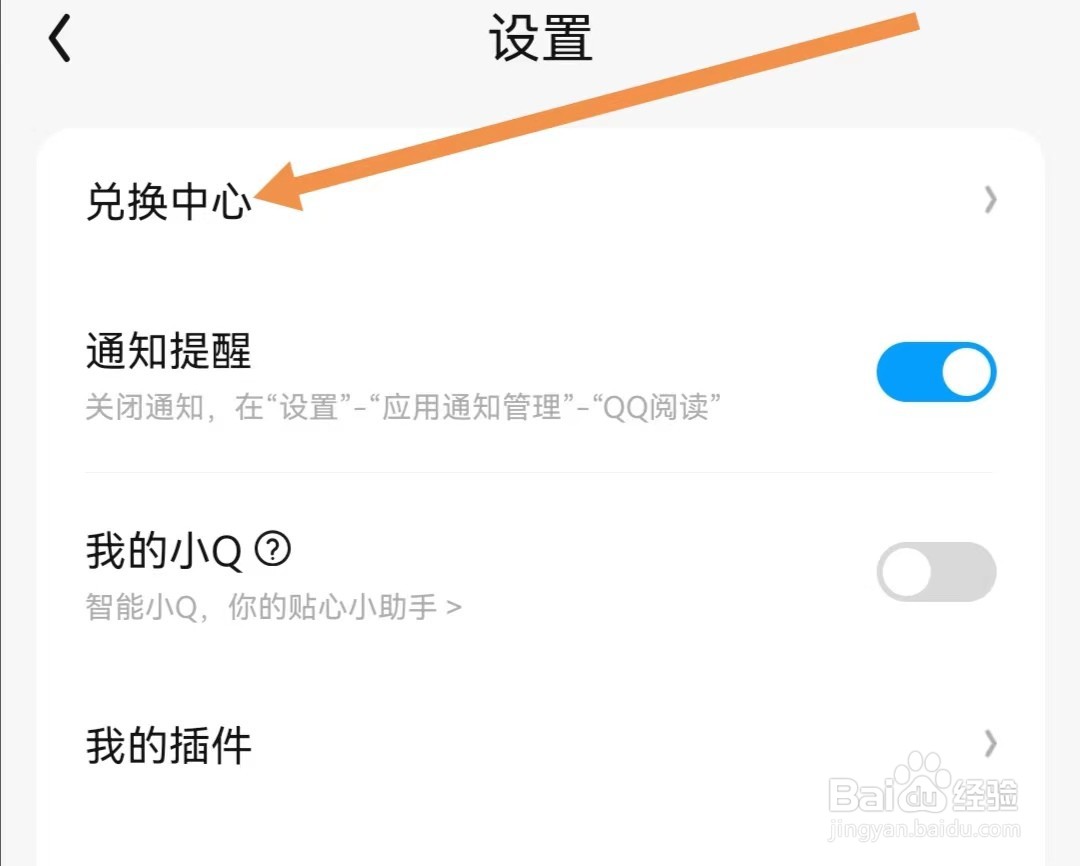Expand 我的插件 via its right chevron

point(990,743)
